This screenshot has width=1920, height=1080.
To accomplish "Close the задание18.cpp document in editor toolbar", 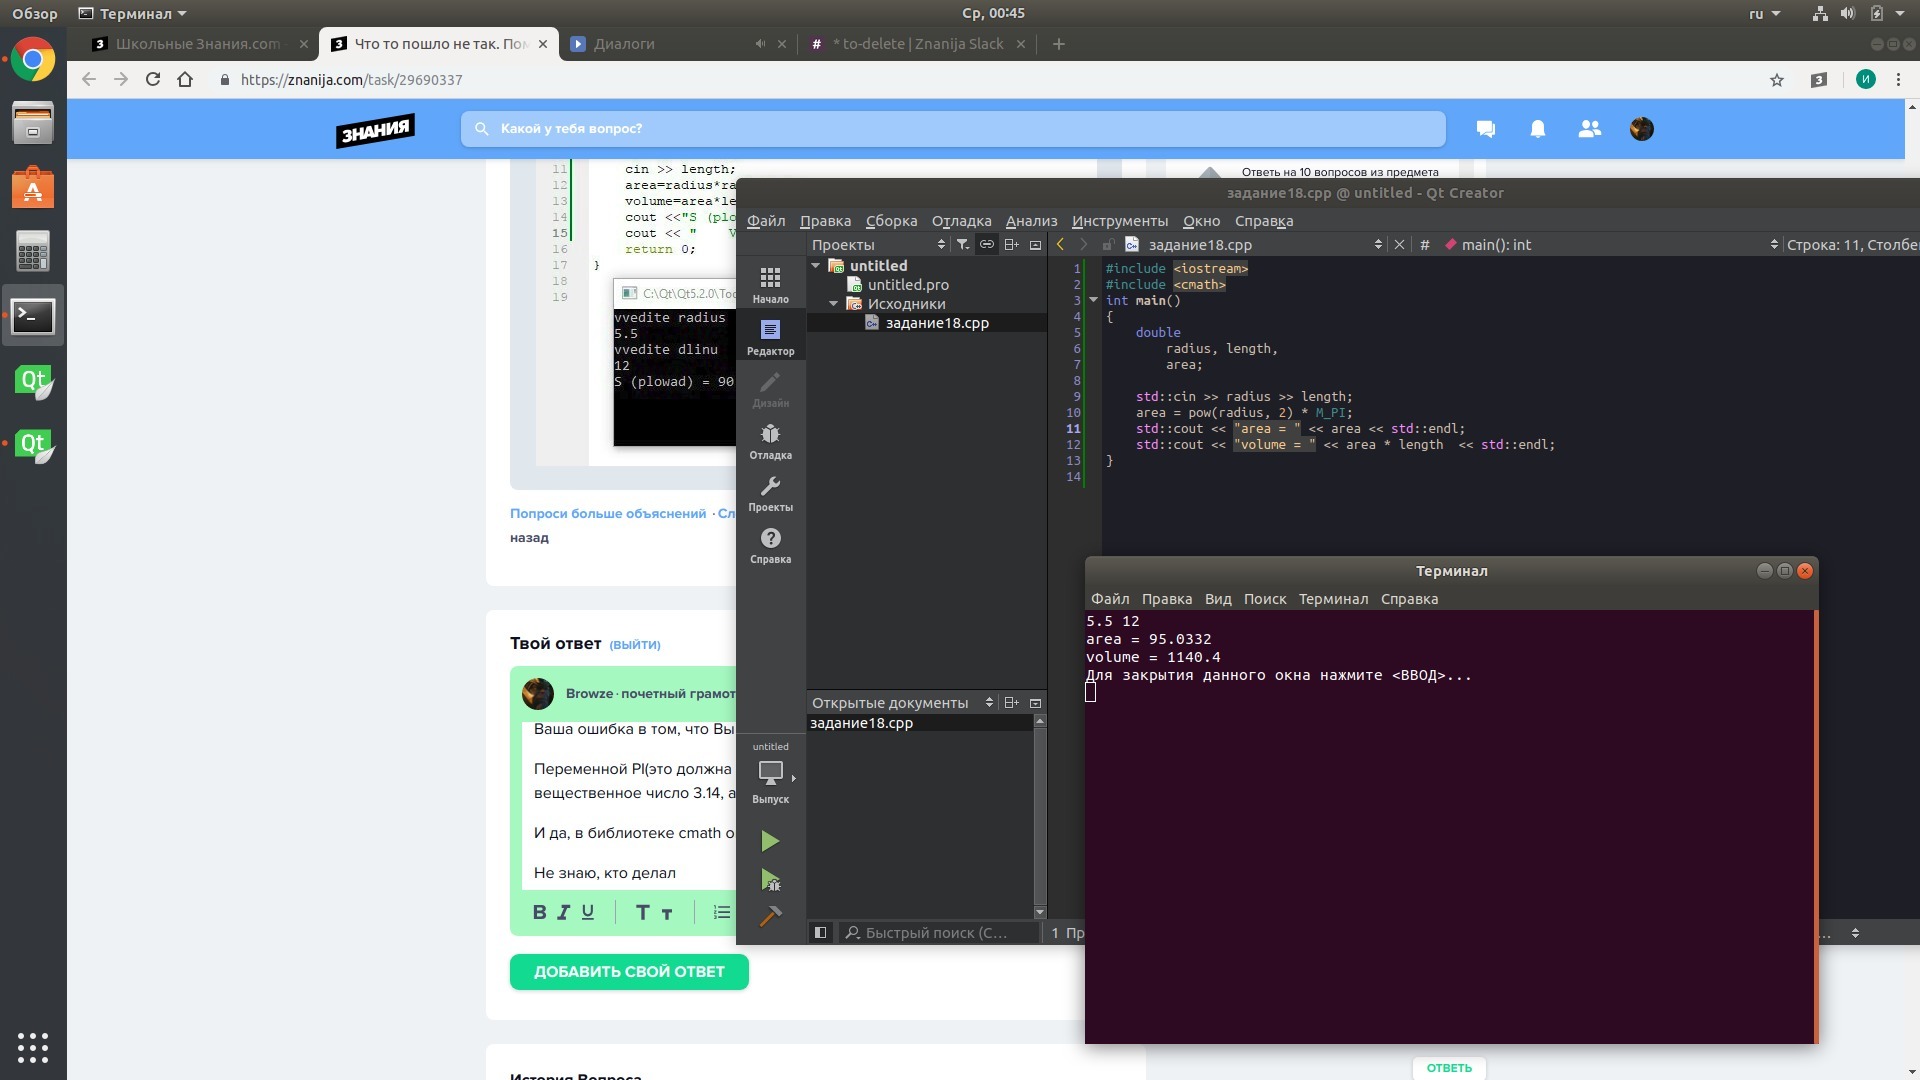I will click(1400, 245).
